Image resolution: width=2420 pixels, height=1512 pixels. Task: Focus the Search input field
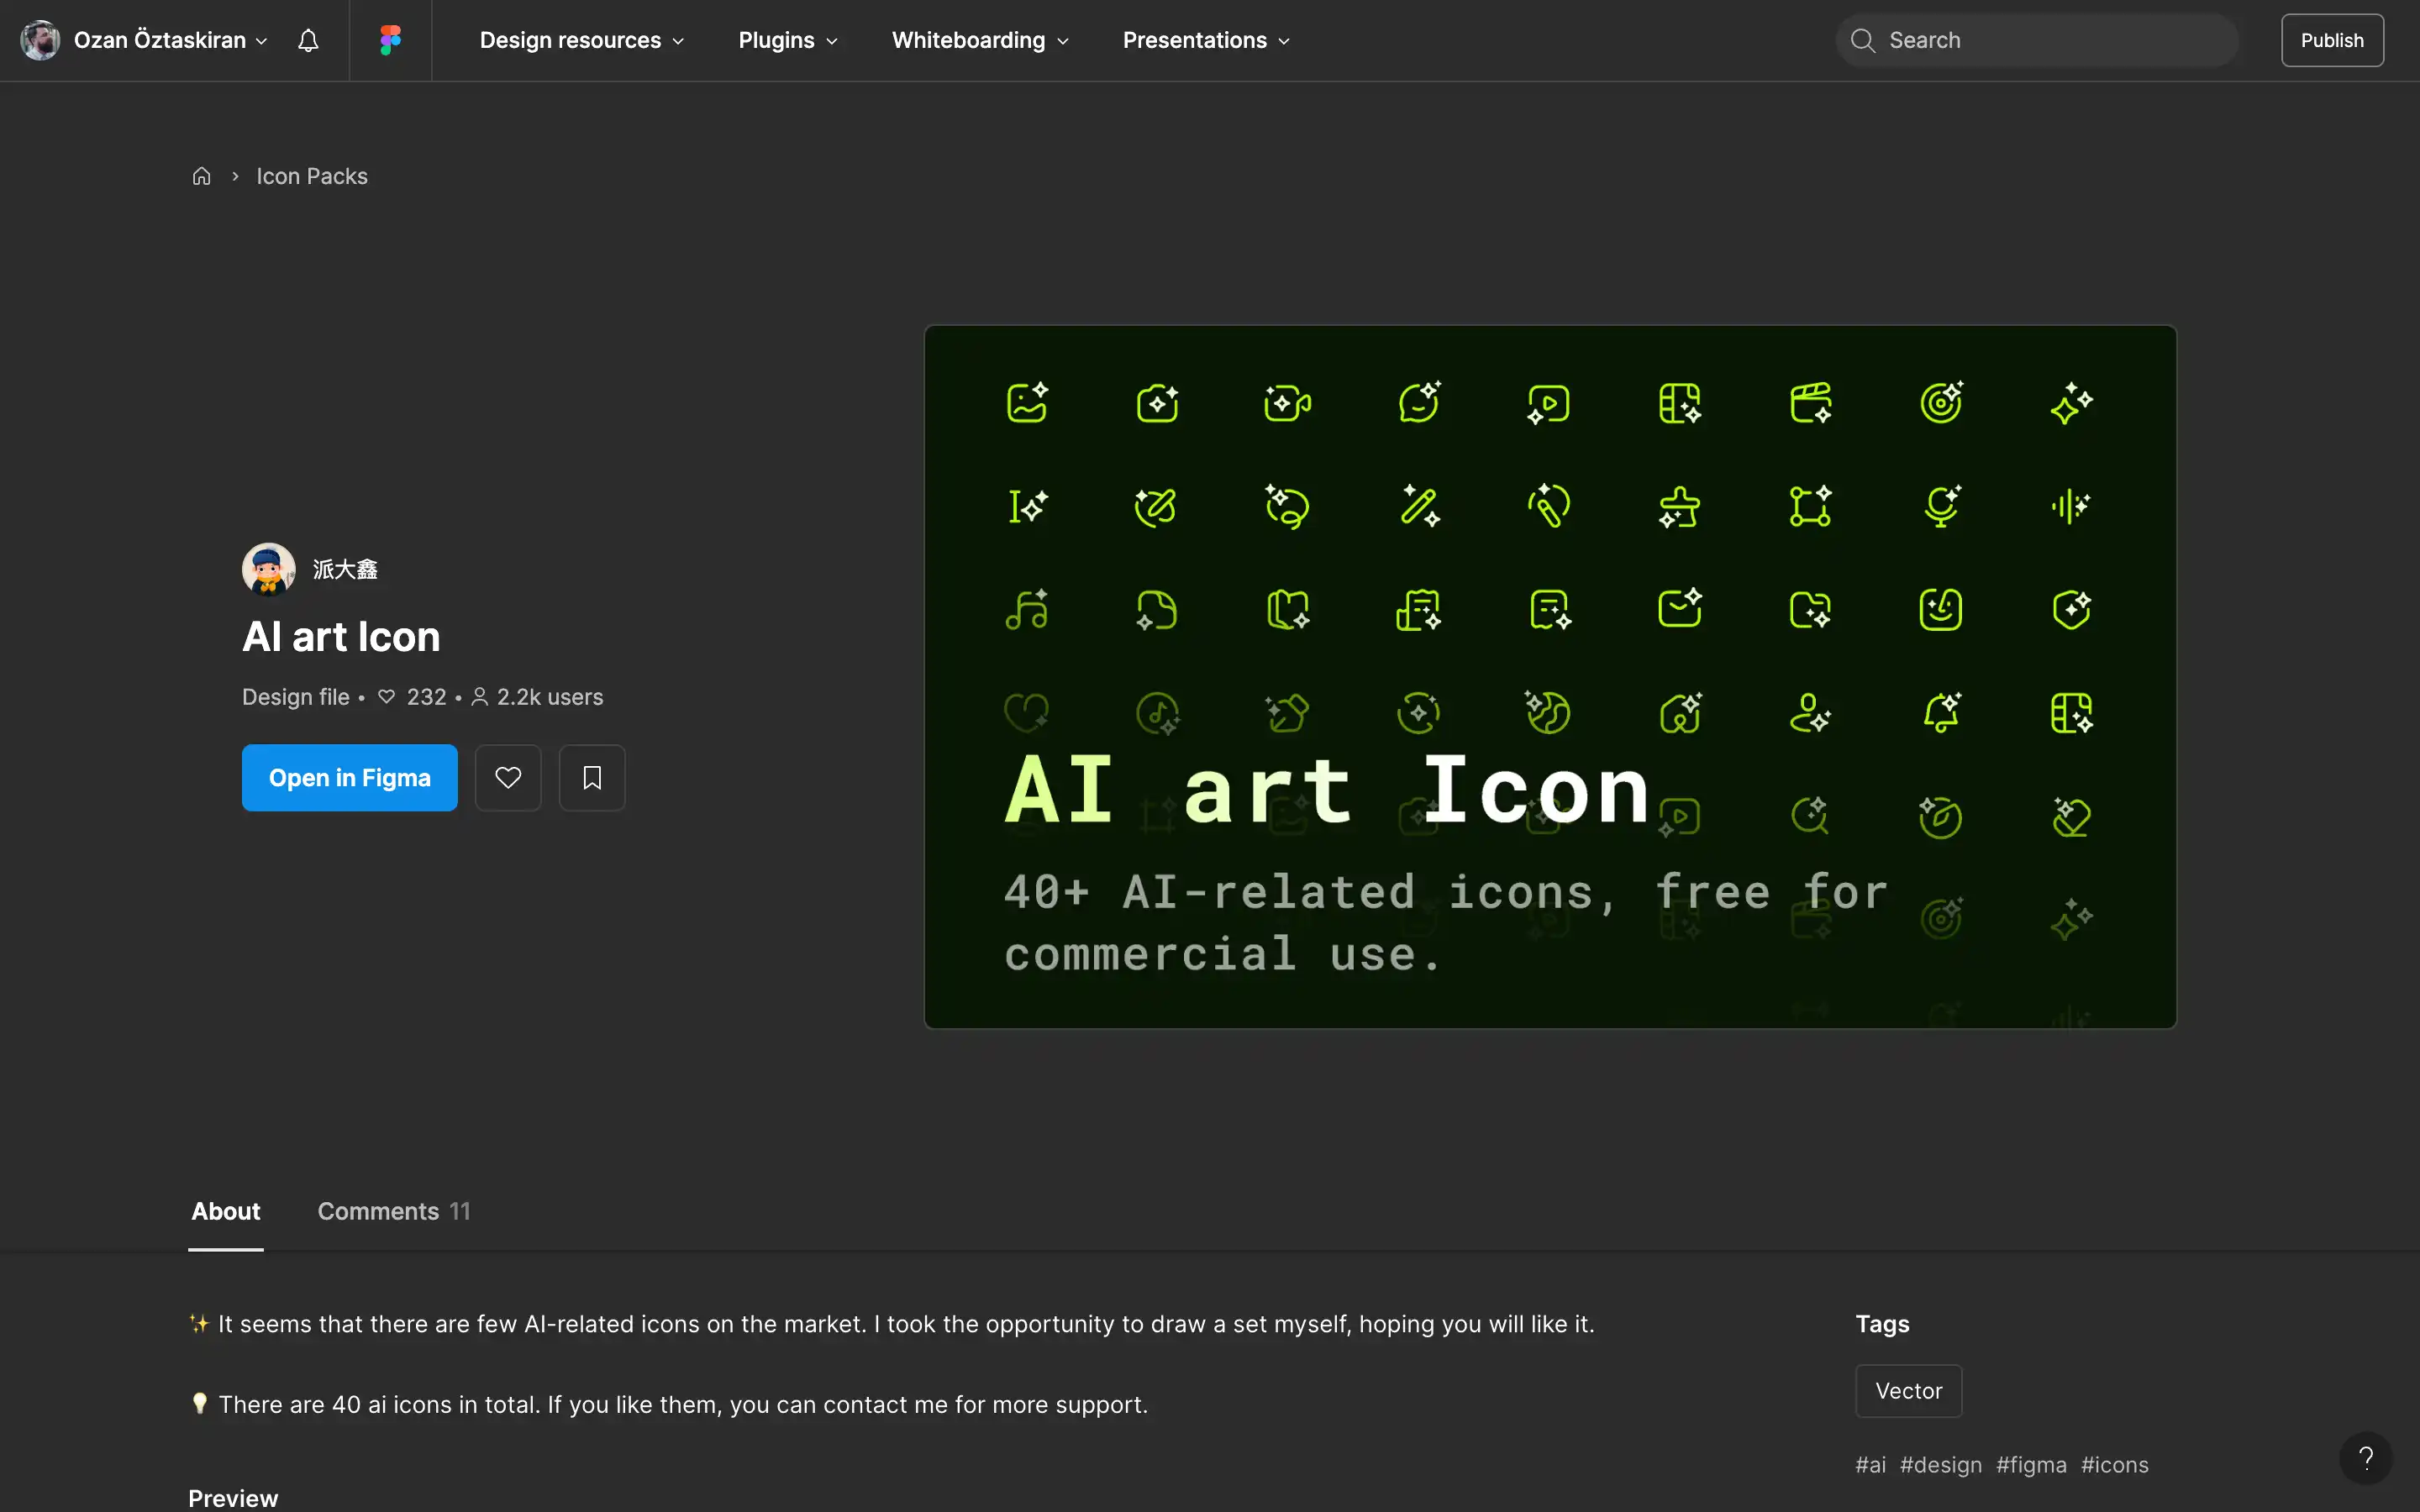tap(2037, 40)
